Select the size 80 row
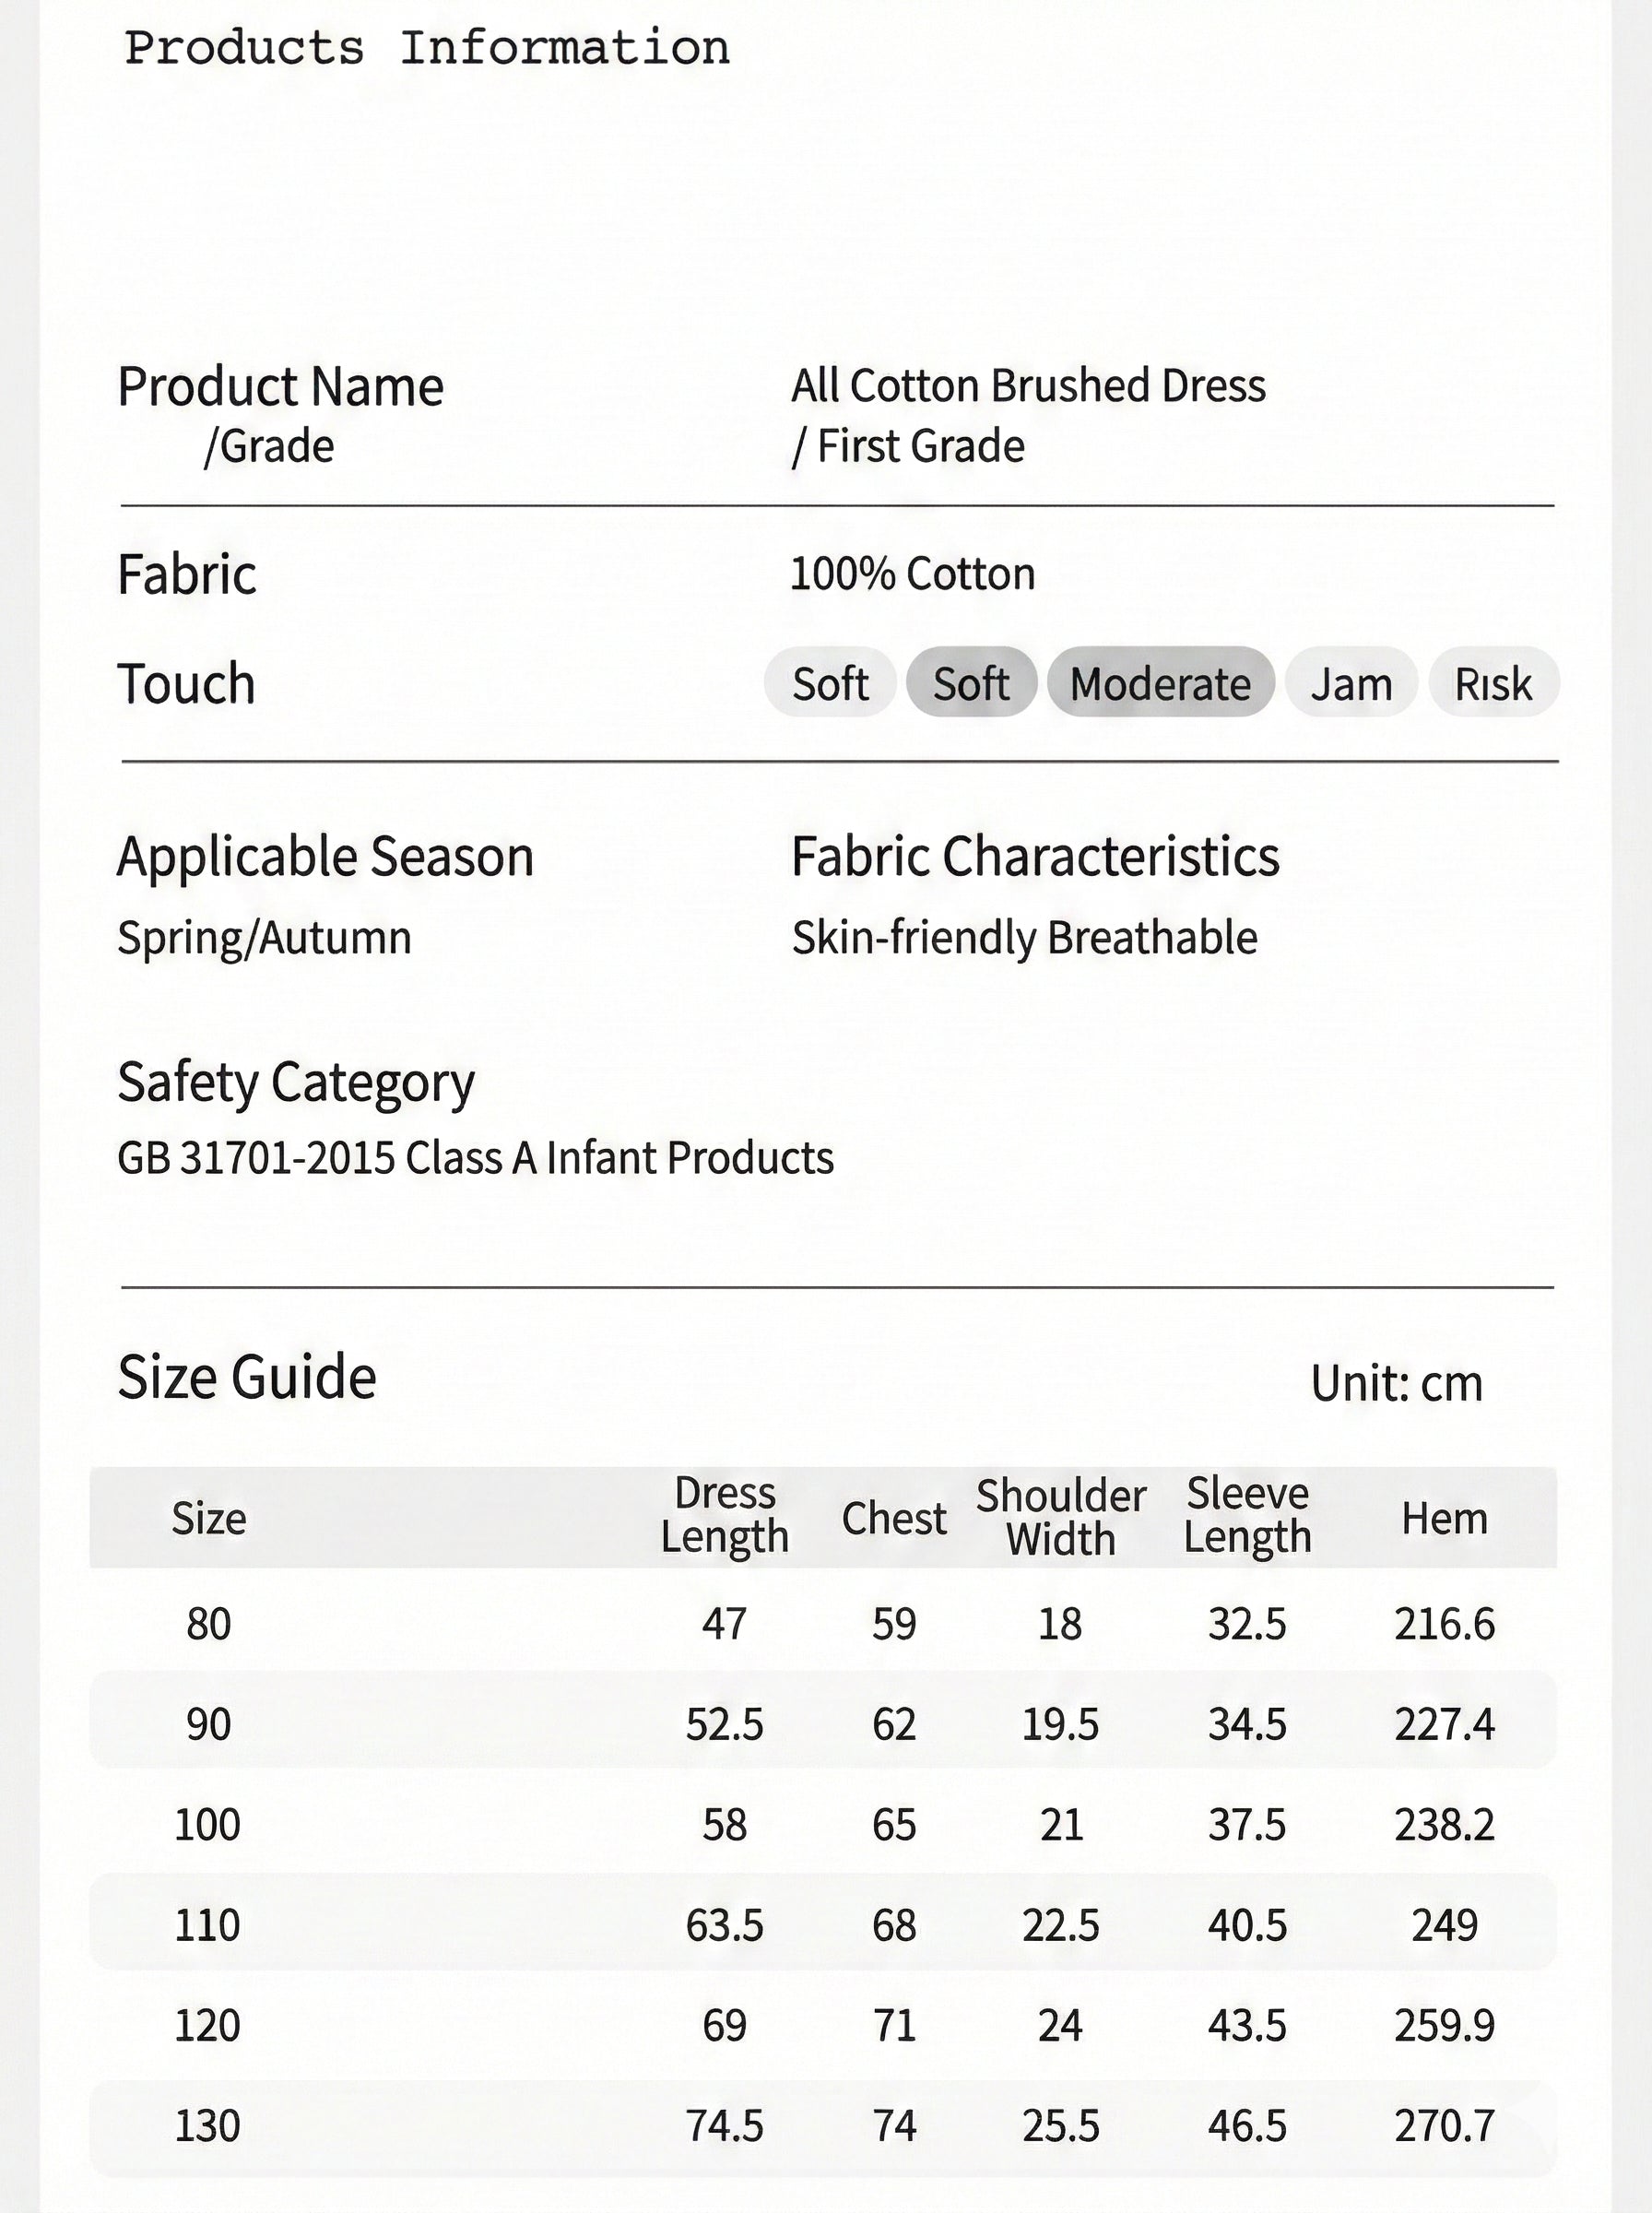1652x2213 pixels. (823, 1623)
